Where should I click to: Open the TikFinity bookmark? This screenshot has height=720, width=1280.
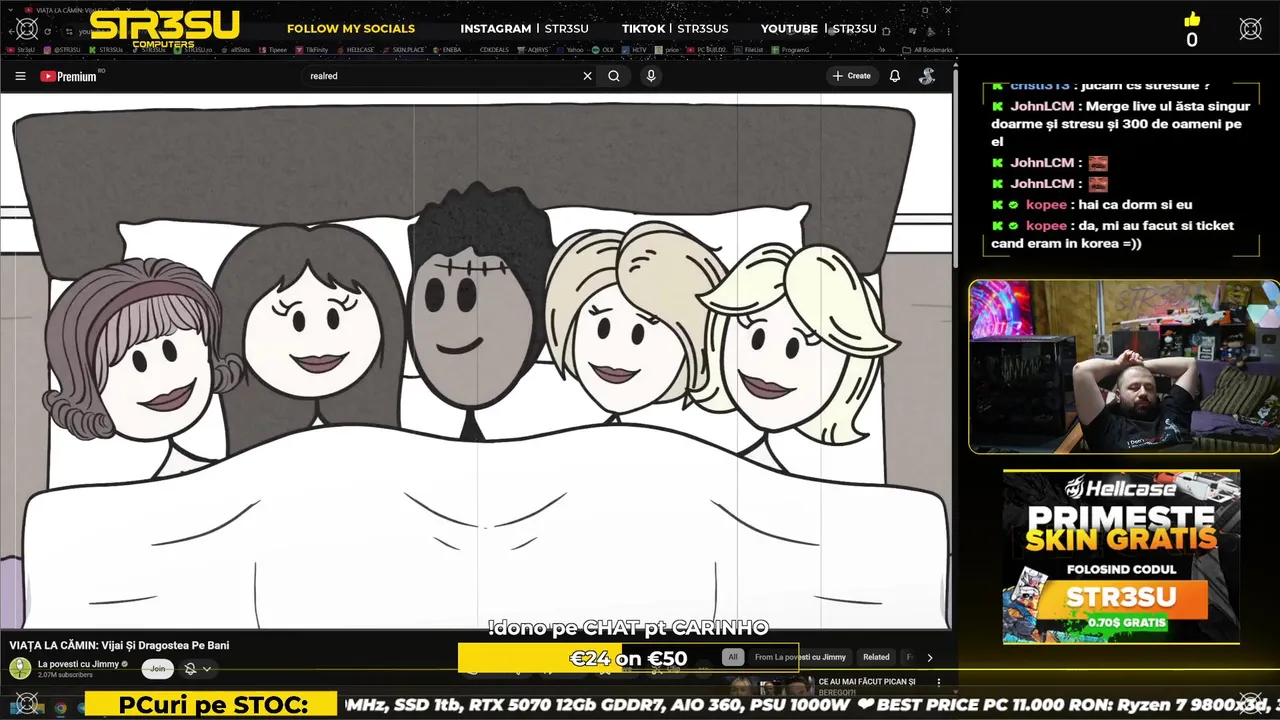[x=312, y=49]
